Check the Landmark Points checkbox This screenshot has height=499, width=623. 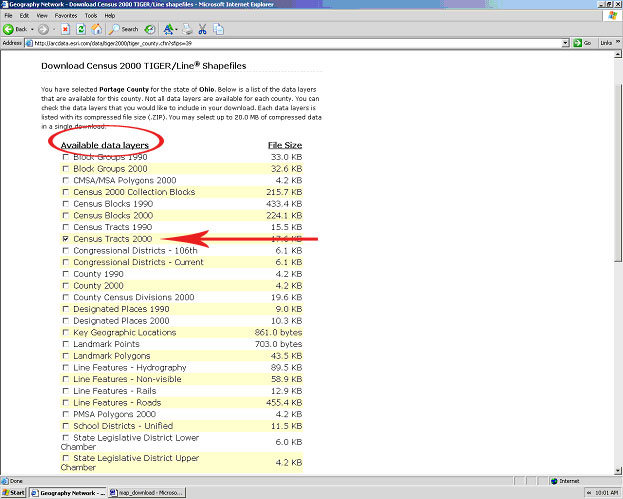pyautogui.click(x=66, y=344)
